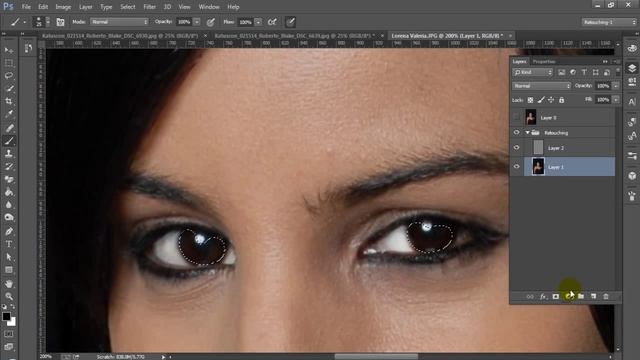The height and width of the screenshot is (360, 640).
Task: Show Layer 0 visibility box
Action: [516, 117]
